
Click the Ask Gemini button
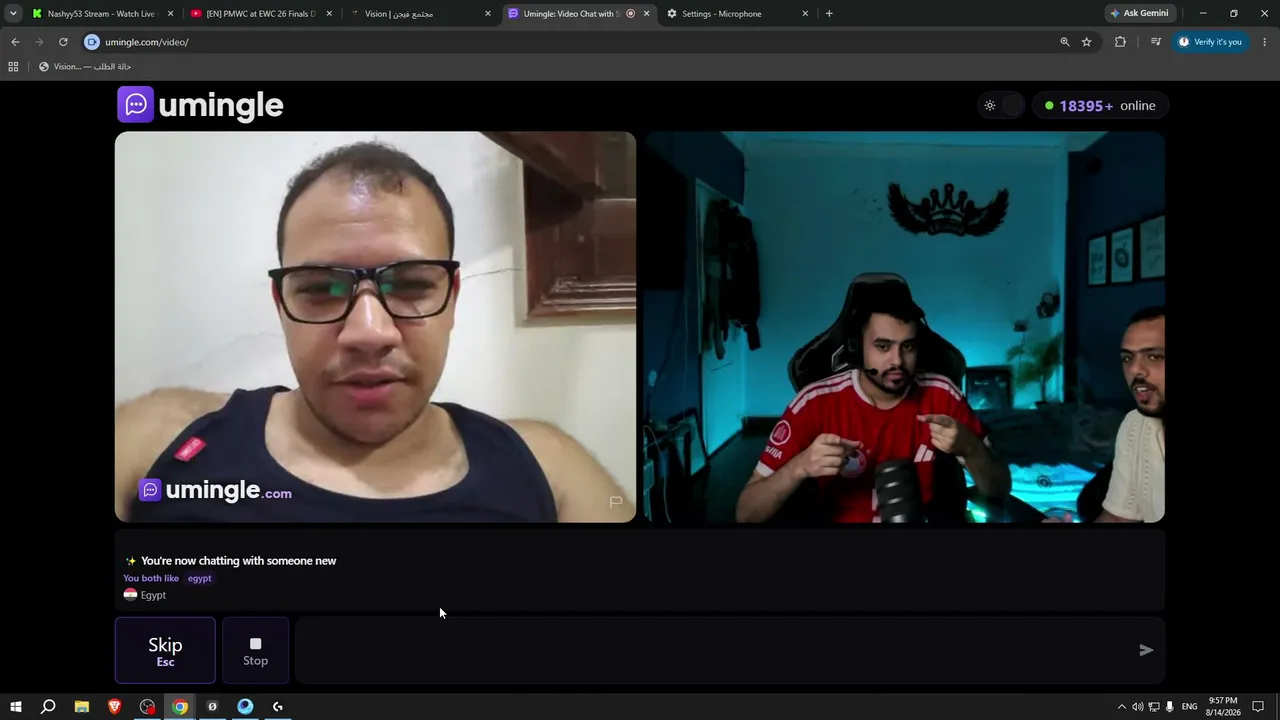coord(1139,14)
